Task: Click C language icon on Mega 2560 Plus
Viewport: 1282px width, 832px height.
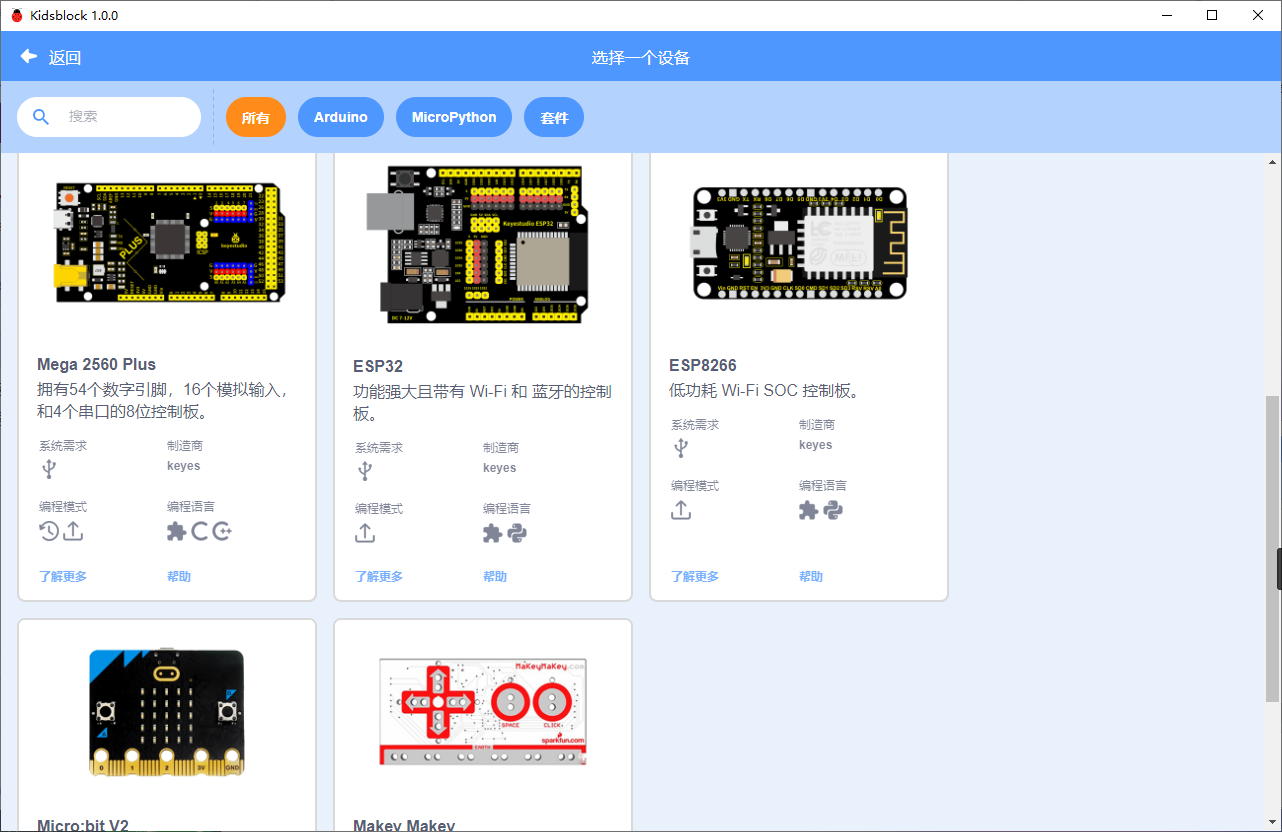Action: pos(200,531)
